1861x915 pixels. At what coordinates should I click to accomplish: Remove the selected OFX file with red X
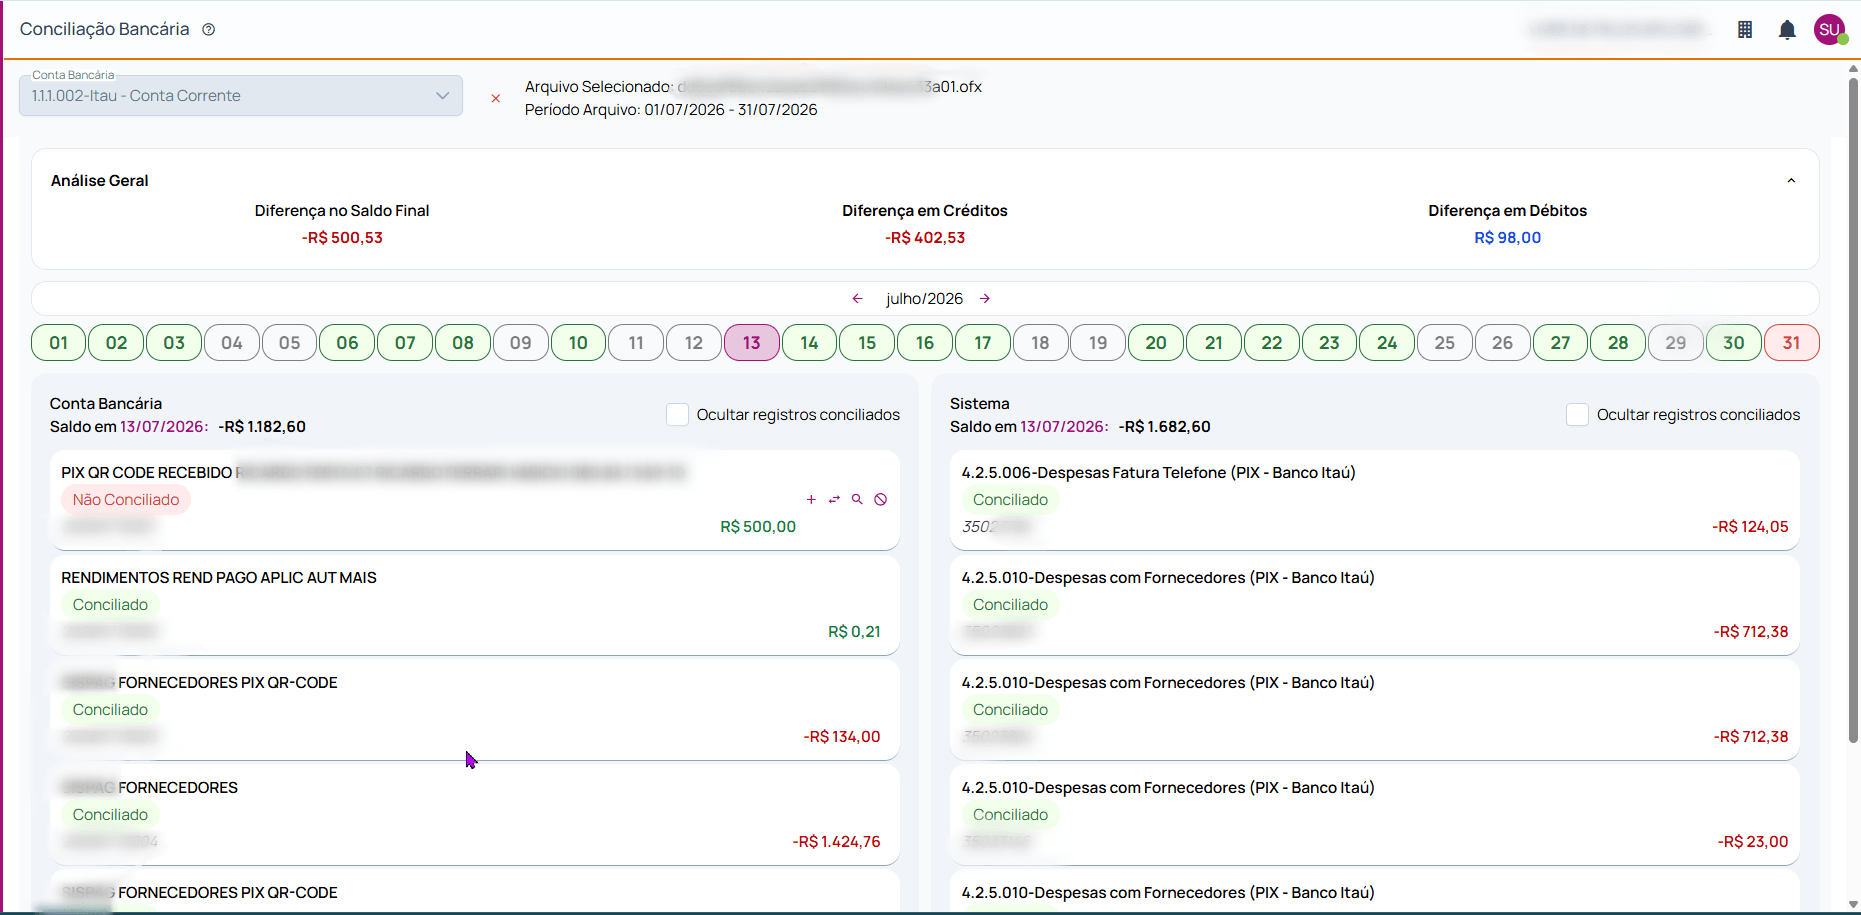(496, 98)
